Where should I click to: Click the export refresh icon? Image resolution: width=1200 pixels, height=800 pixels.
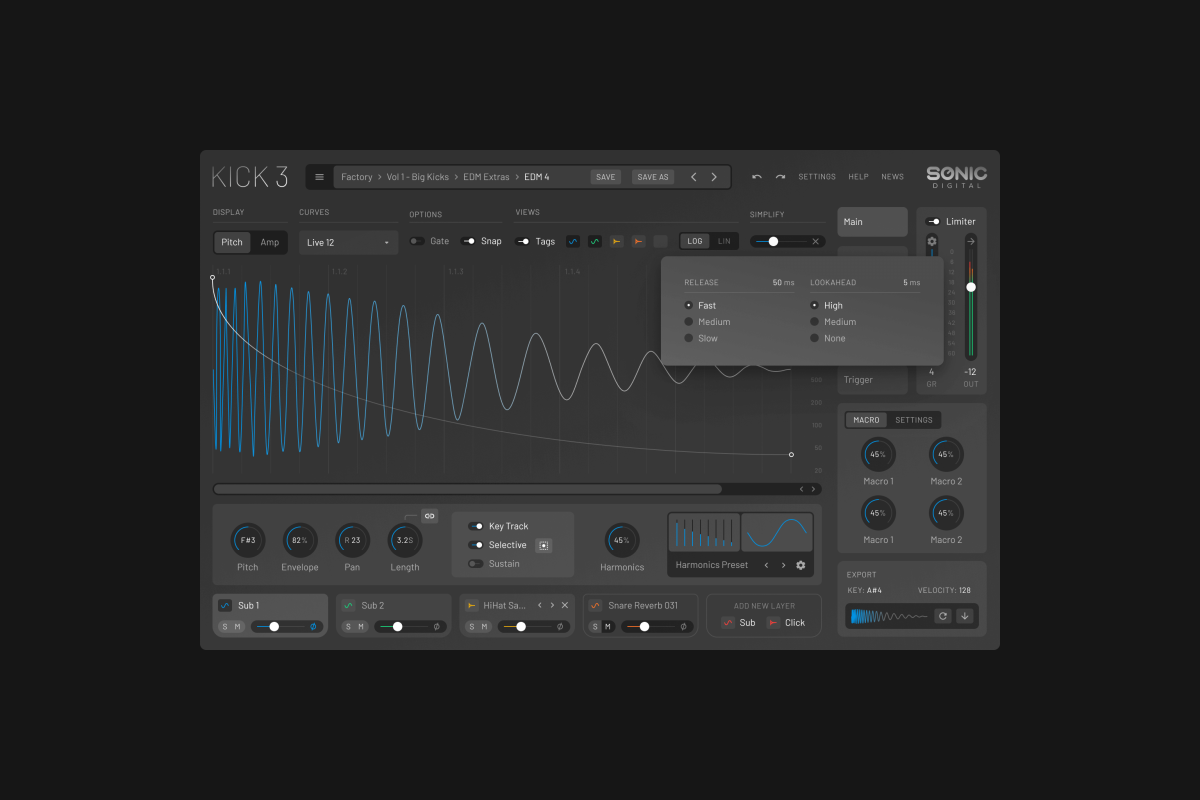click(x=942, y=616)
